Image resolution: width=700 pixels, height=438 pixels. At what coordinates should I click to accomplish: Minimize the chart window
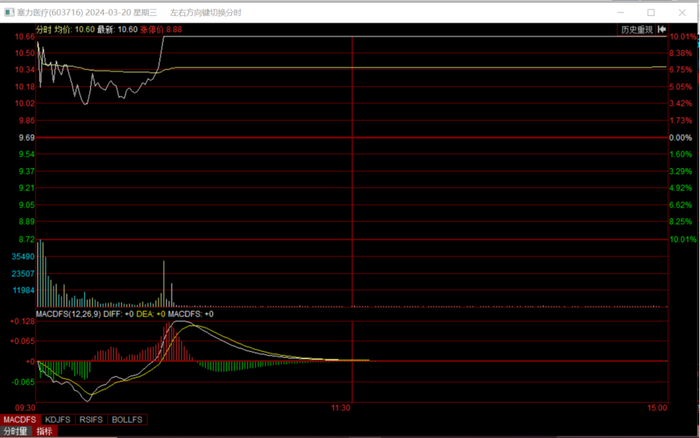pos(620,13)
